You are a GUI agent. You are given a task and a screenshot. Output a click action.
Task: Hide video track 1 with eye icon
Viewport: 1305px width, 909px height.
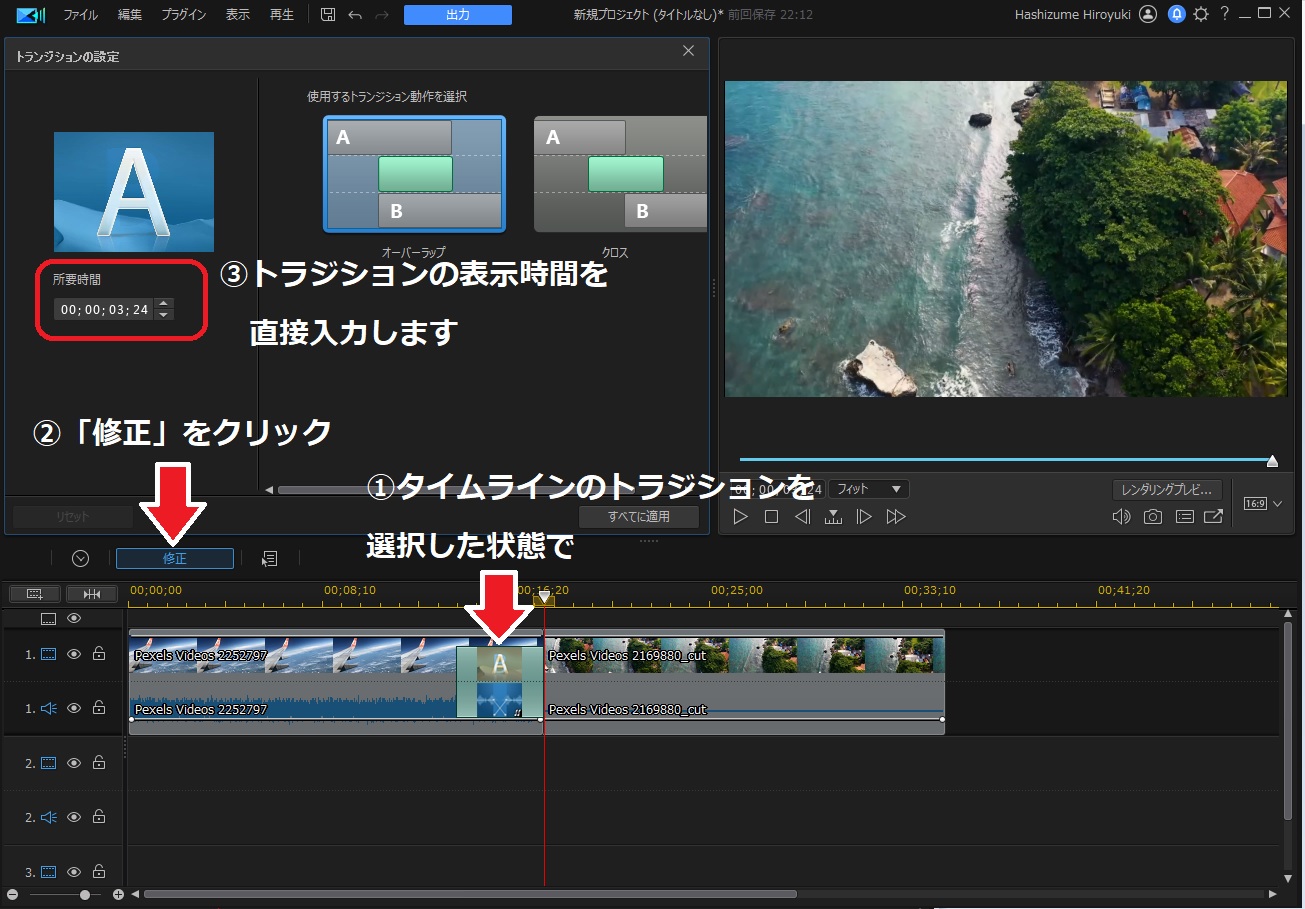coord(74,654)
